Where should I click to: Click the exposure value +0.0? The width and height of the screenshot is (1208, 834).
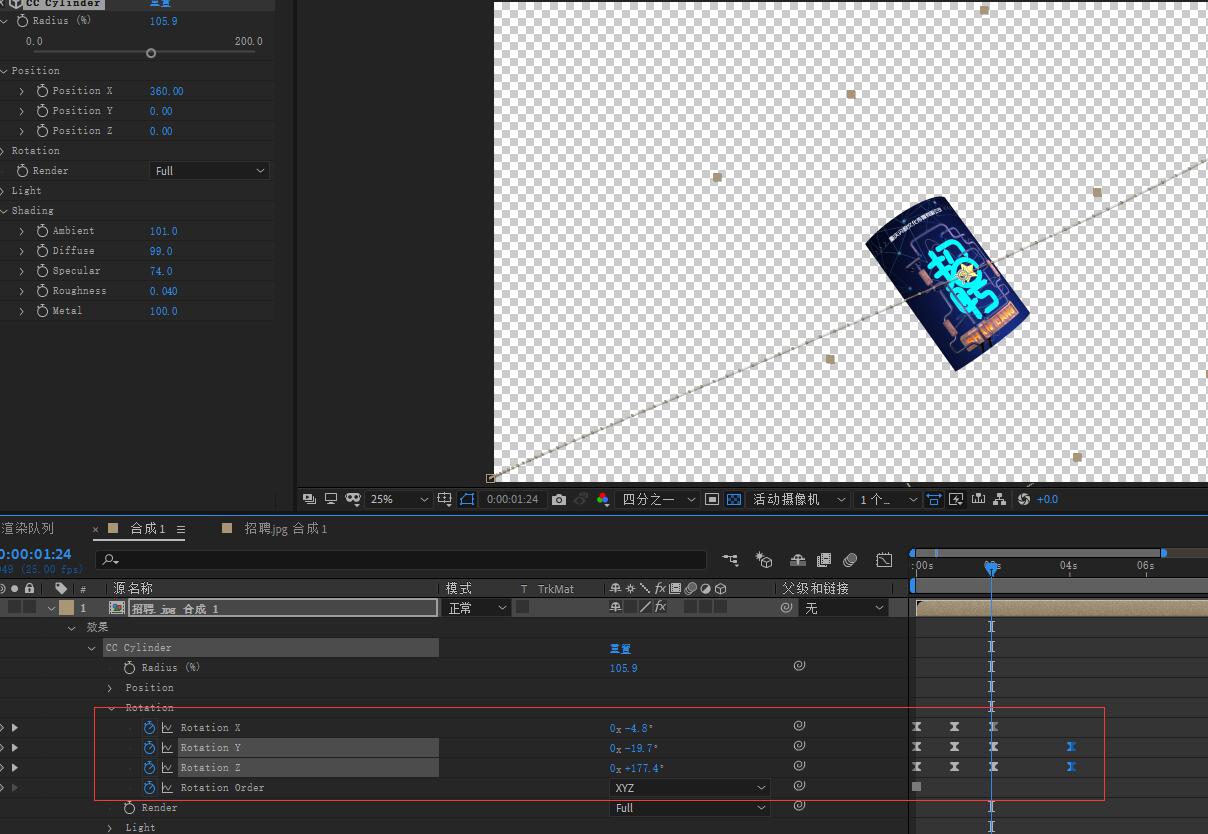click(x=1048, y=499)
